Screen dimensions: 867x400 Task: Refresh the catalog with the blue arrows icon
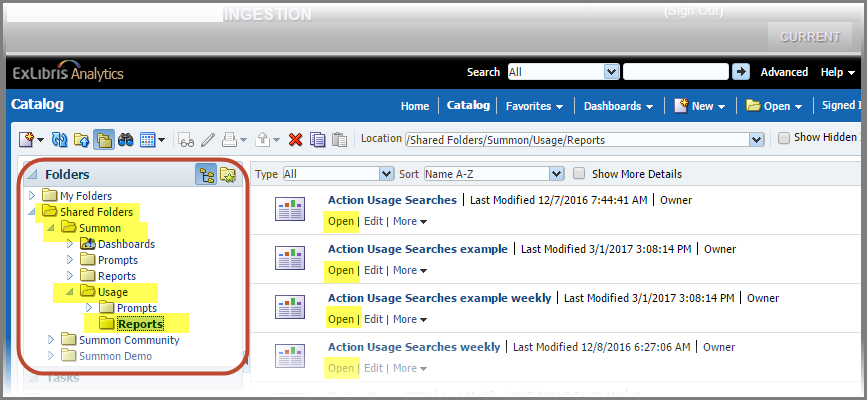[59, 139]
